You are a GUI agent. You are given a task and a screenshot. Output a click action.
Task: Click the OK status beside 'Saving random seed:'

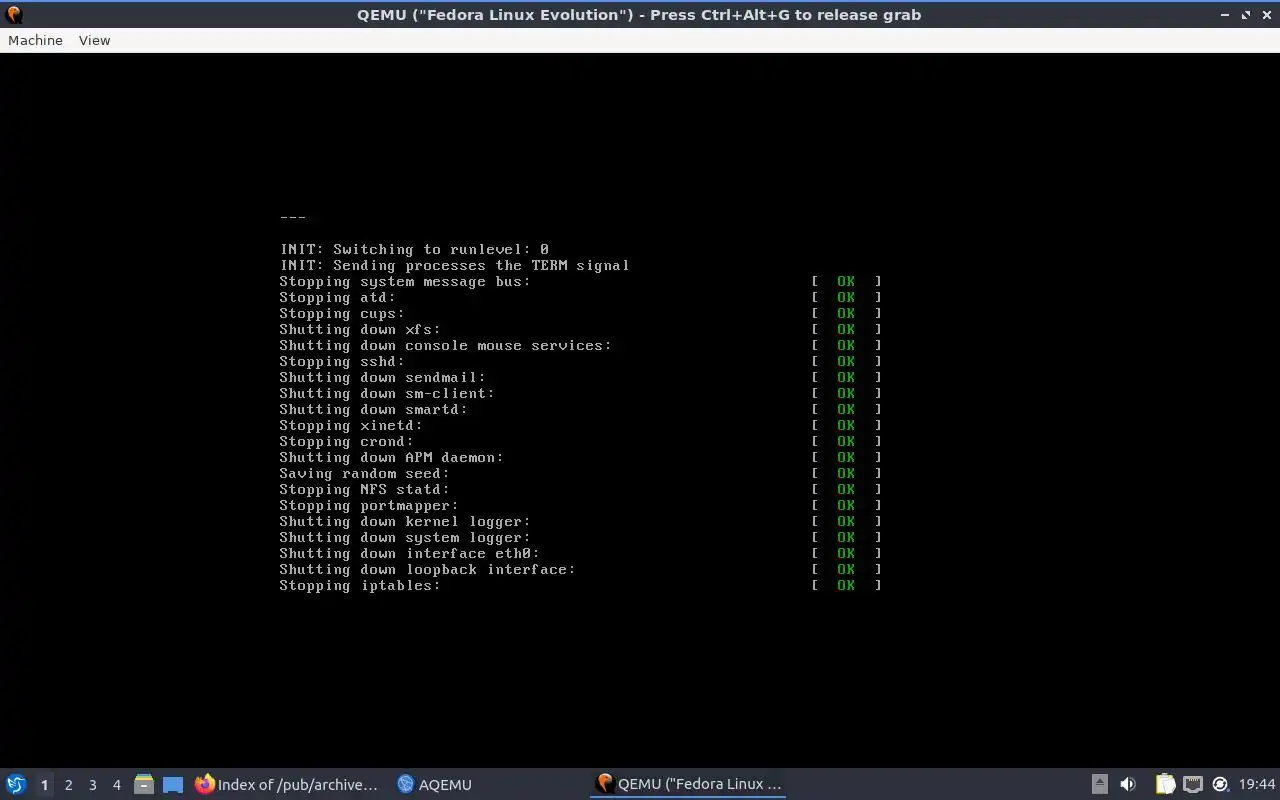tap(846, 473)
